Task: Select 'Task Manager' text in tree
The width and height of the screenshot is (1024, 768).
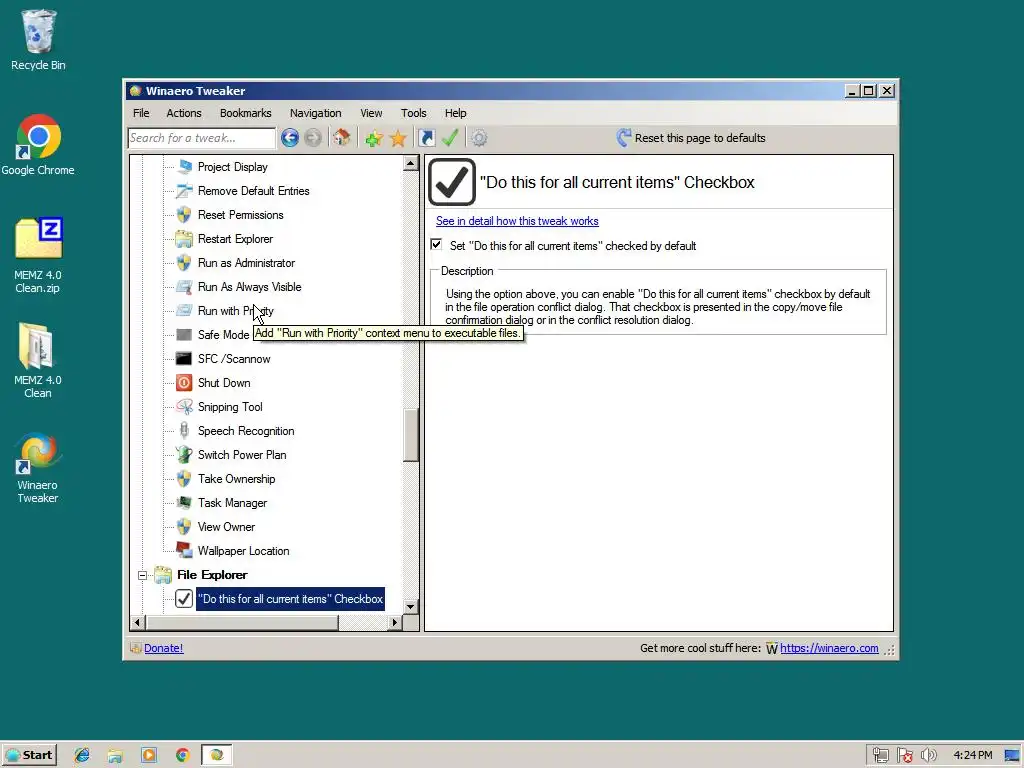Action: click(x=232, y=503)
